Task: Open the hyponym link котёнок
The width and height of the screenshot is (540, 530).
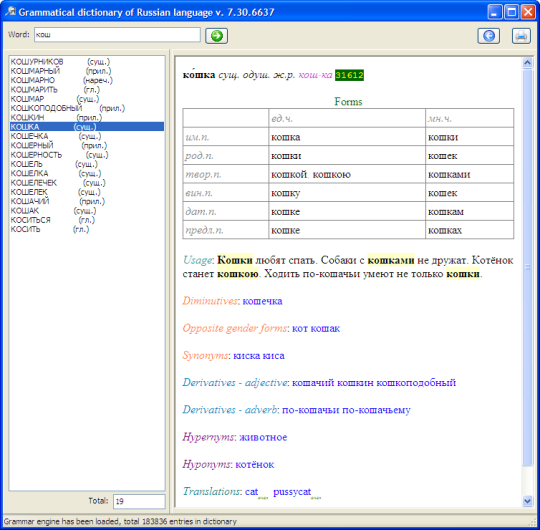Action: click(x=255, y=464)
